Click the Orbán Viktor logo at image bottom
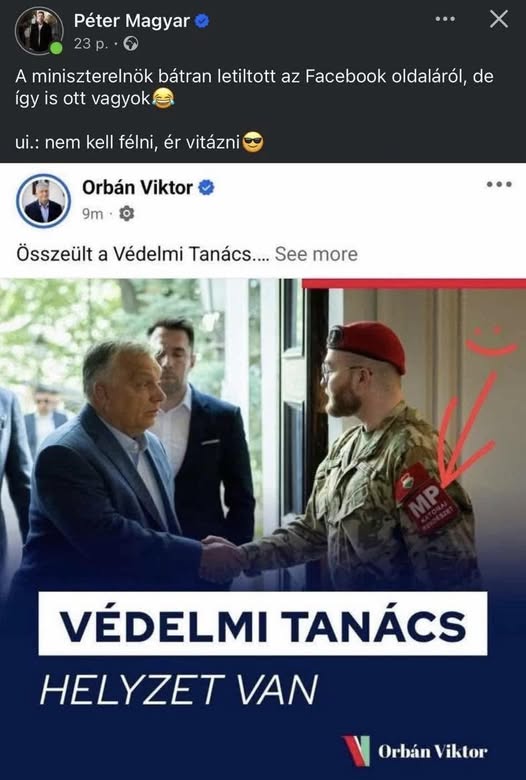526x780 pixels. tap(416, 751)
